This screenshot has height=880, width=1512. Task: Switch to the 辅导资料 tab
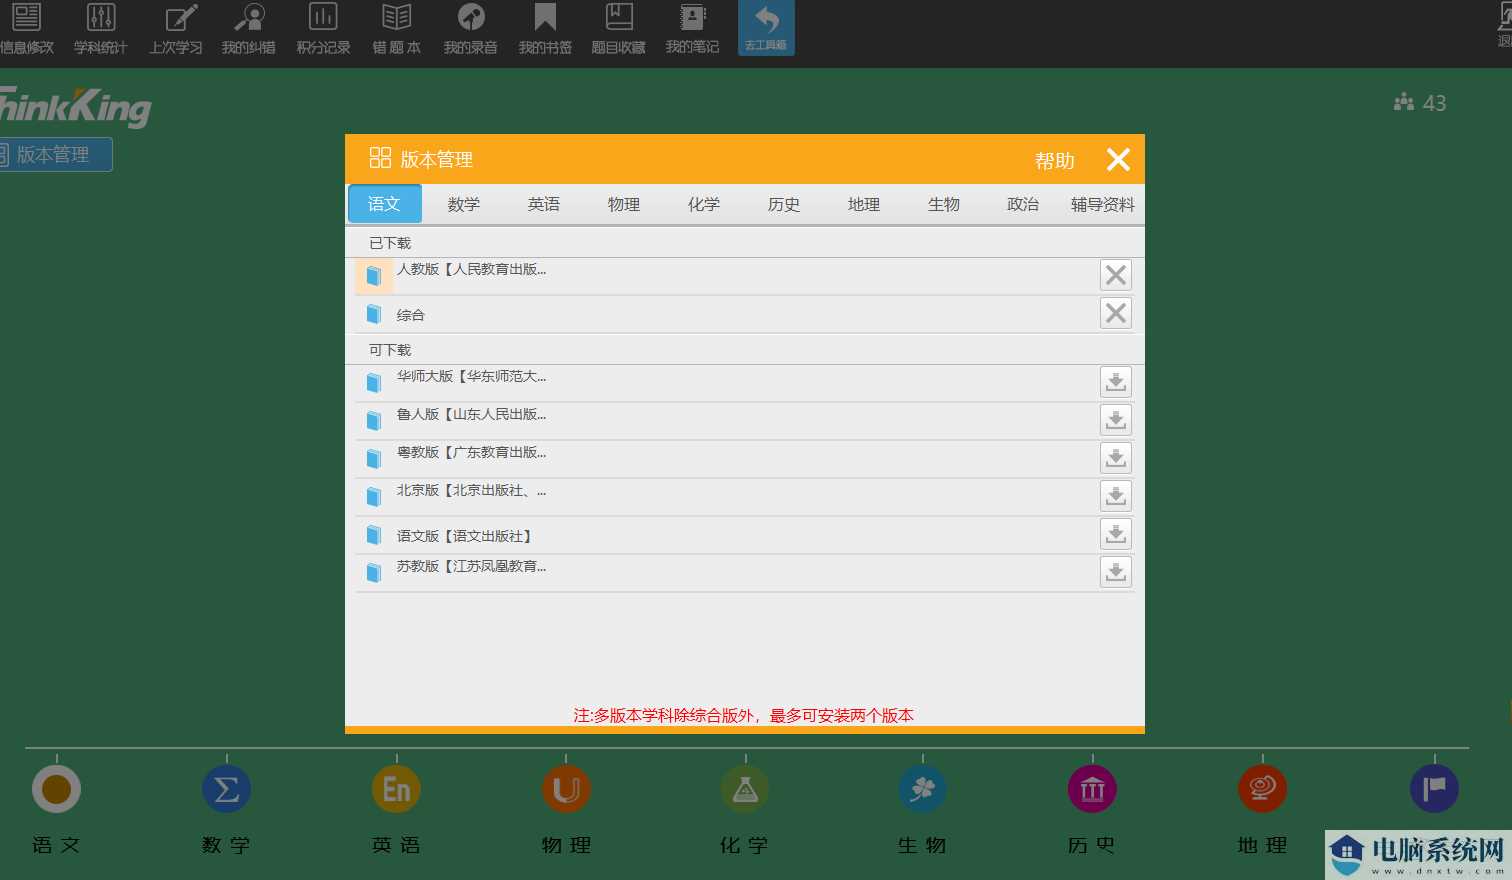tap(1103, 204)
